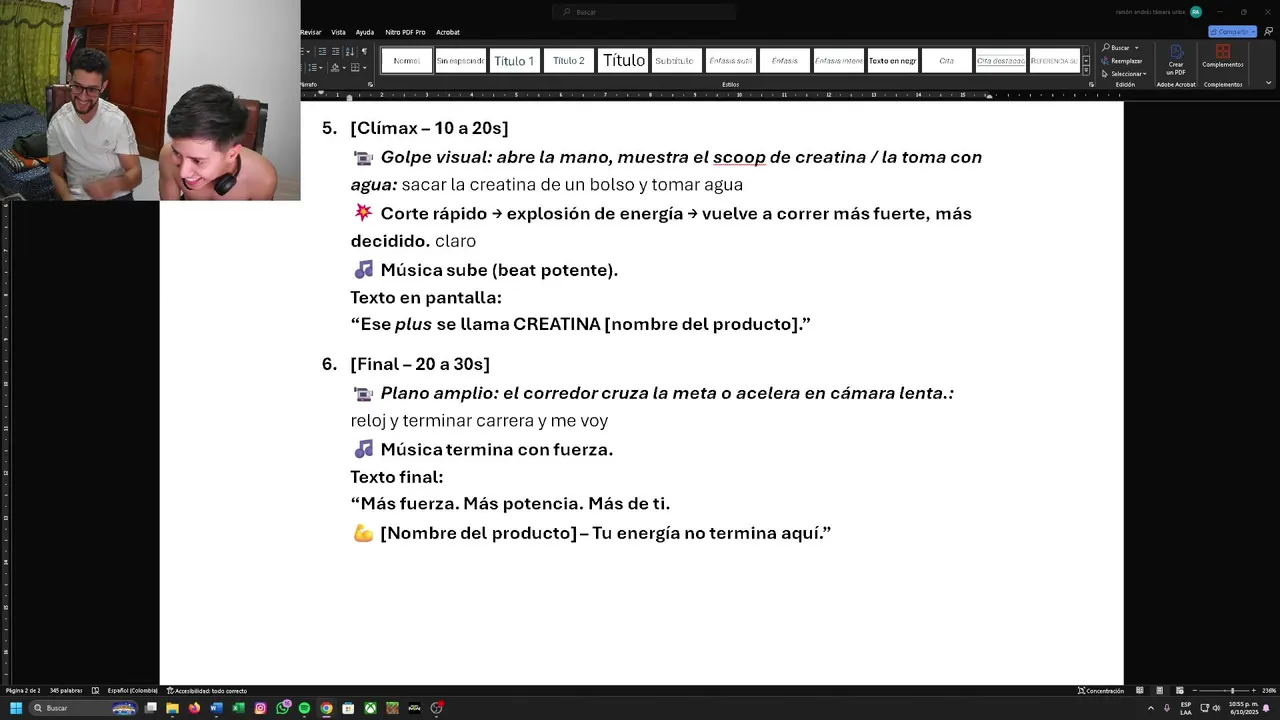Click Accesibilidad: todo correcto status
The height and width of the screenshot is (720, 1280).
(x=207, y=691)
